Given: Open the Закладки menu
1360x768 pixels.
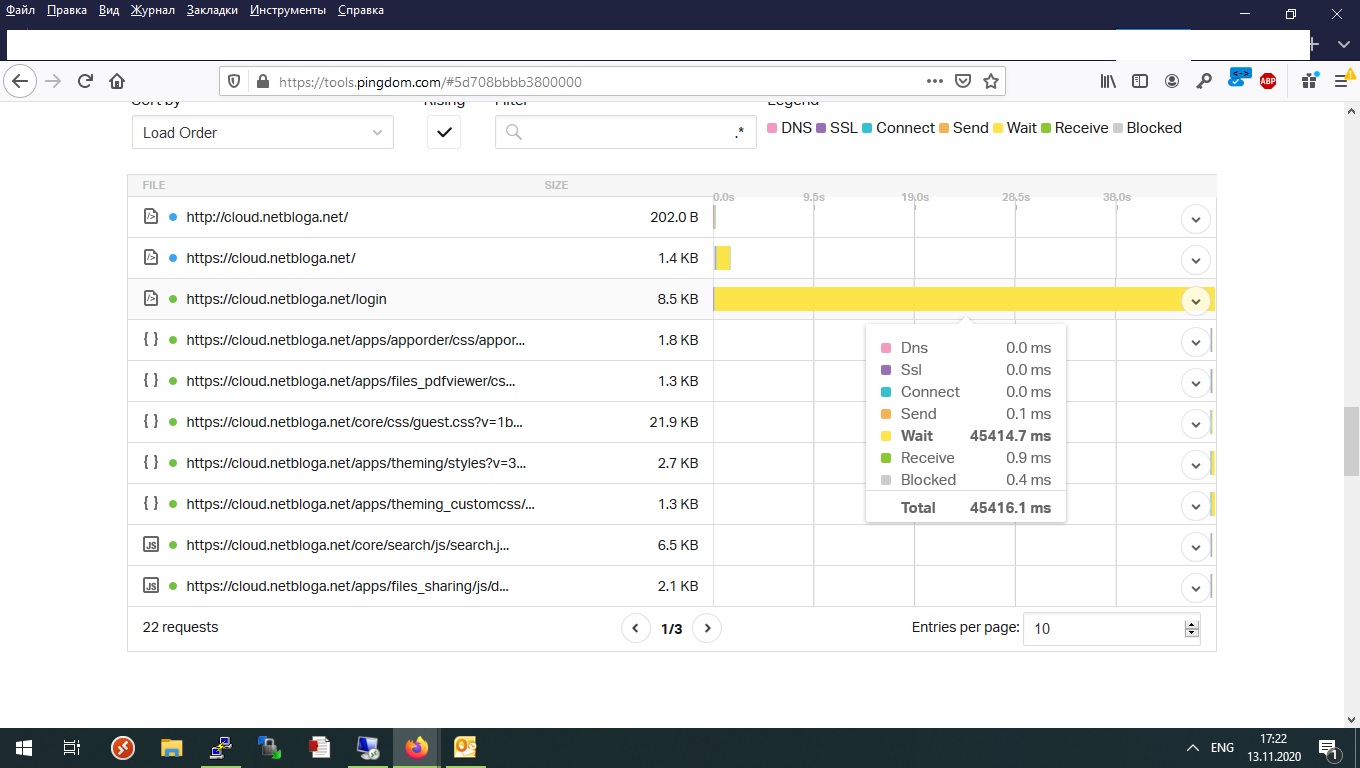Looking at the screenshot, I should pos(212,10).
